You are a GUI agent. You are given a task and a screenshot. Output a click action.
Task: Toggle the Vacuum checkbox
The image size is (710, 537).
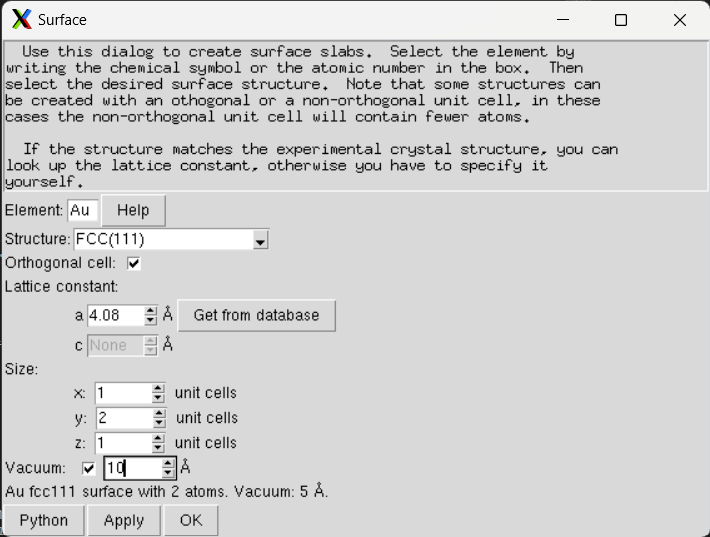click(89, 468)
